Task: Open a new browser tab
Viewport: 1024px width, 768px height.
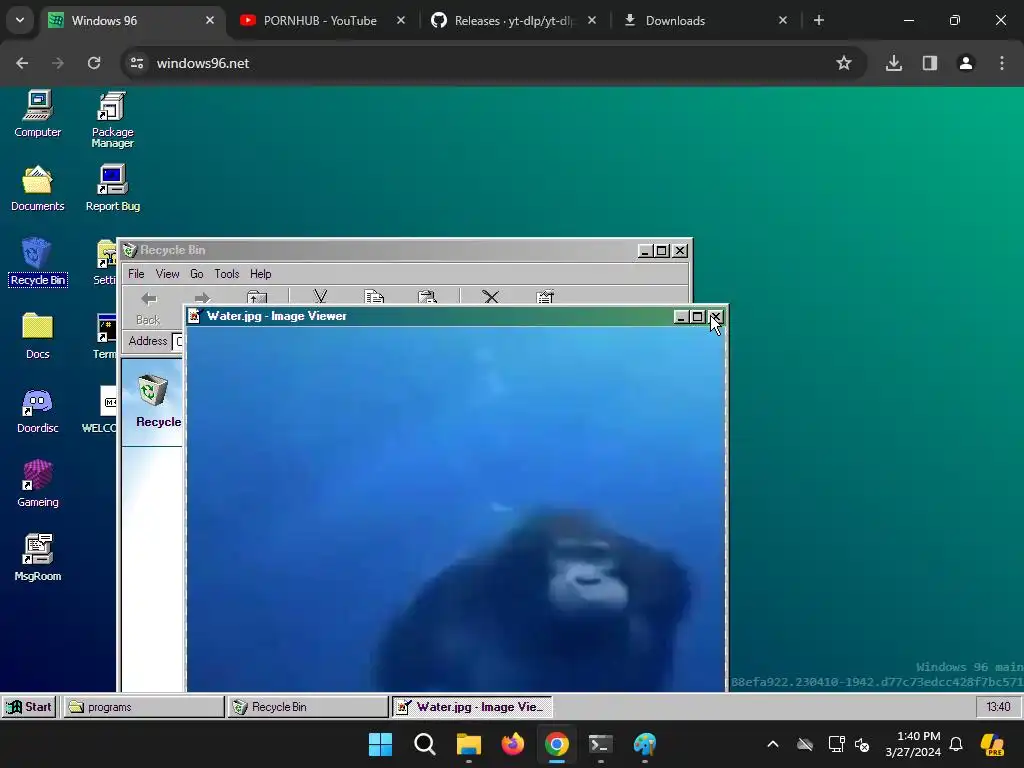Action: 818,20
